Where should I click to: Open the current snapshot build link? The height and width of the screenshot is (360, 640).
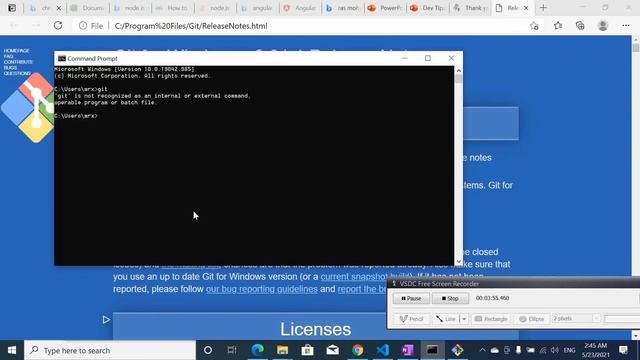[x=353, y=277]
